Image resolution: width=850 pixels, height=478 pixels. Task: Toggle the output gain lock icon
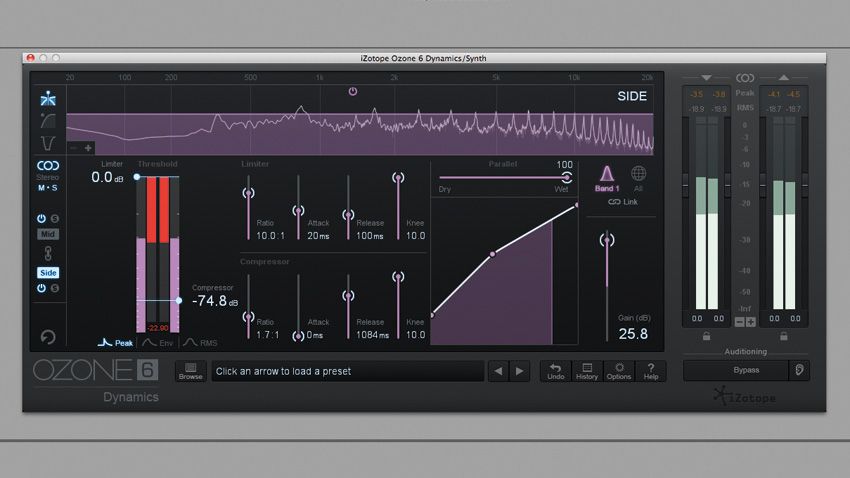coord(784,337)
